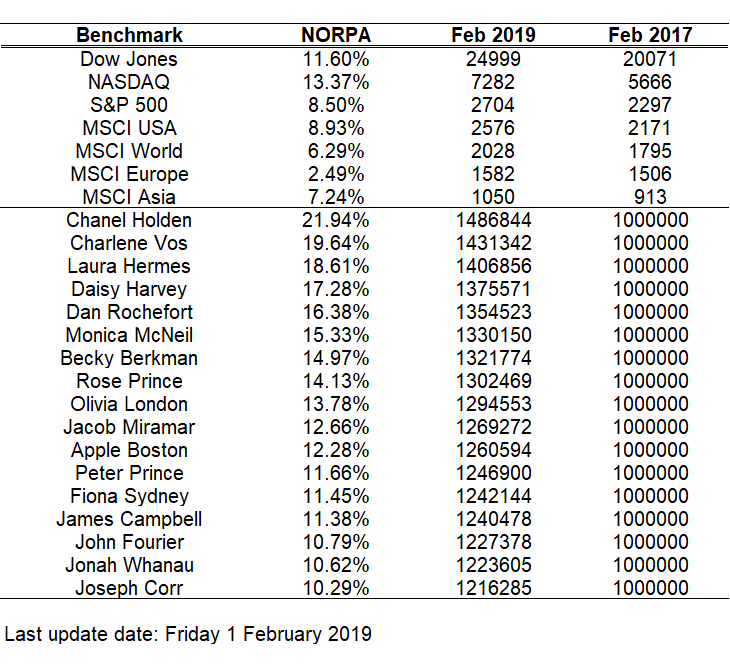This screenshot has width=730, height=669.
Task: Select the NASDAQ benchmark name
Action: pos(129,82)
